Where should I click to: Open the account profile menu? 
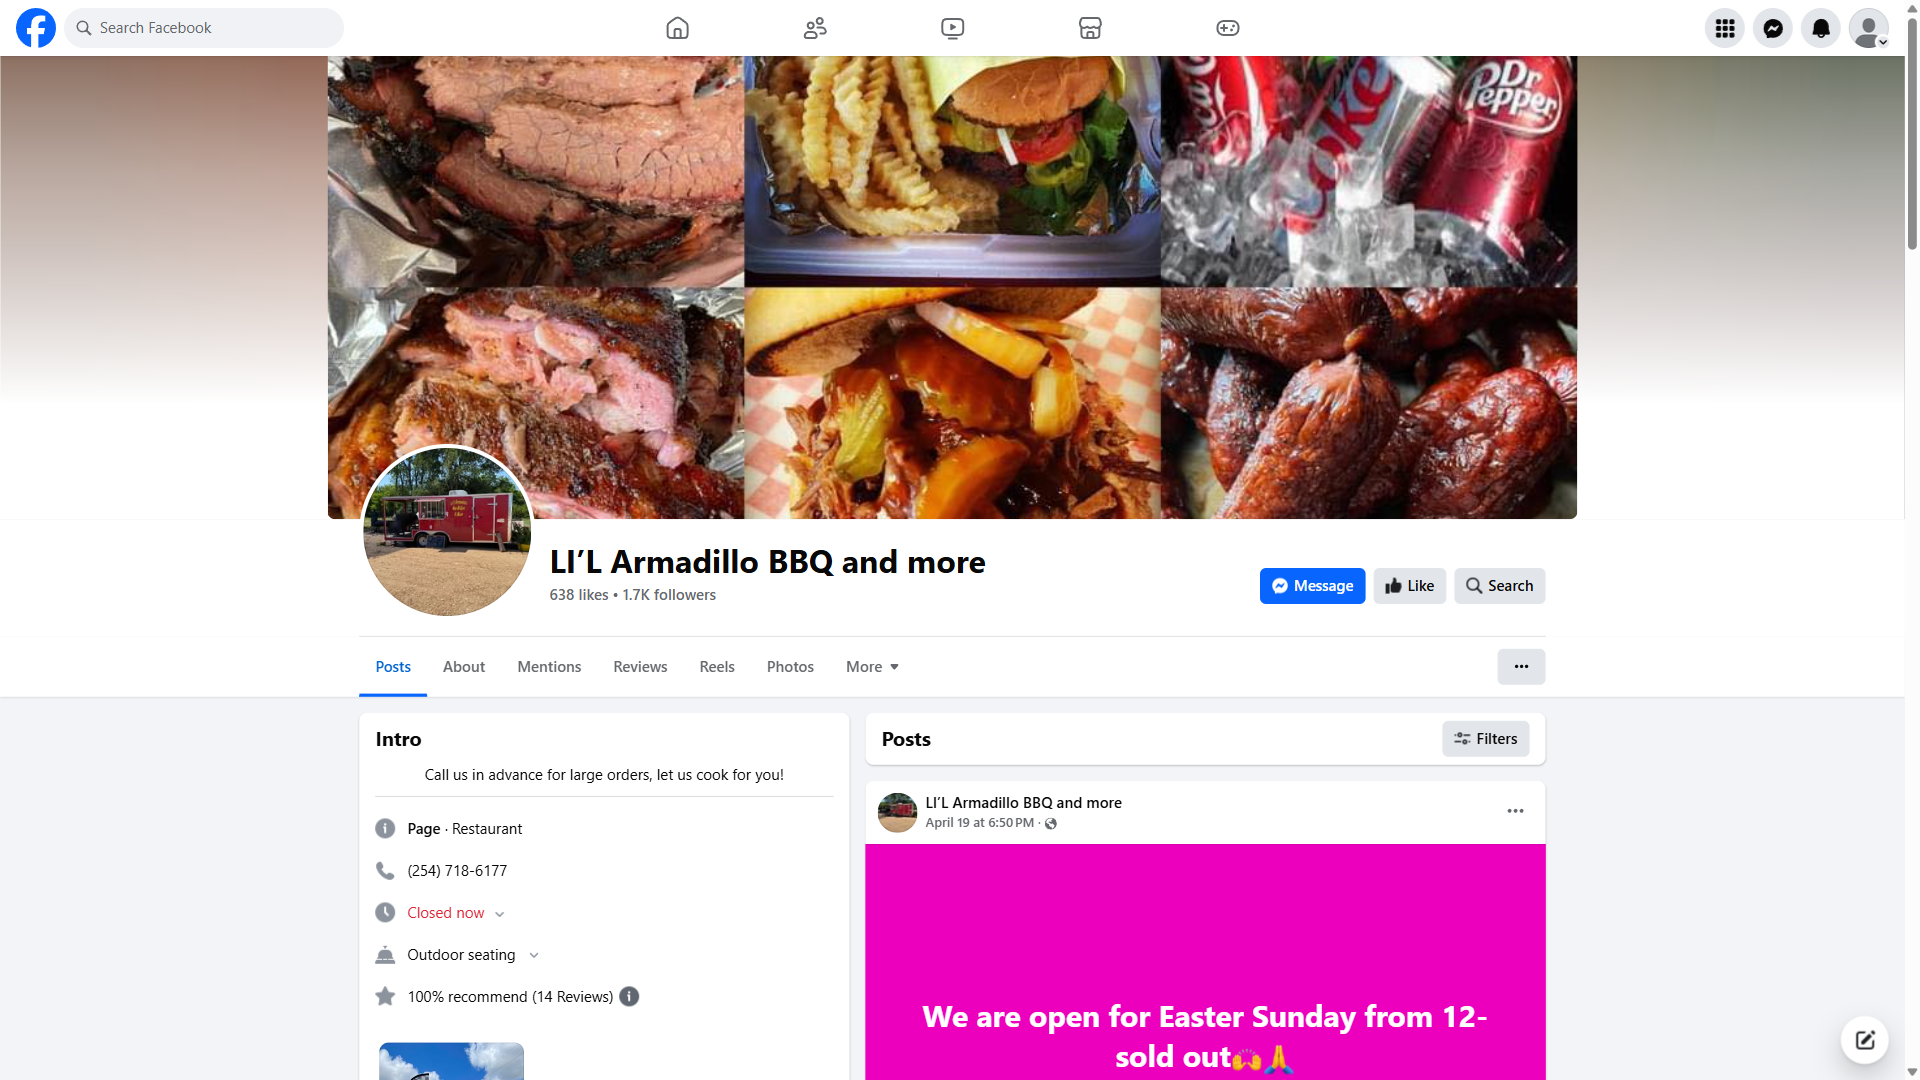(1869, 28)
